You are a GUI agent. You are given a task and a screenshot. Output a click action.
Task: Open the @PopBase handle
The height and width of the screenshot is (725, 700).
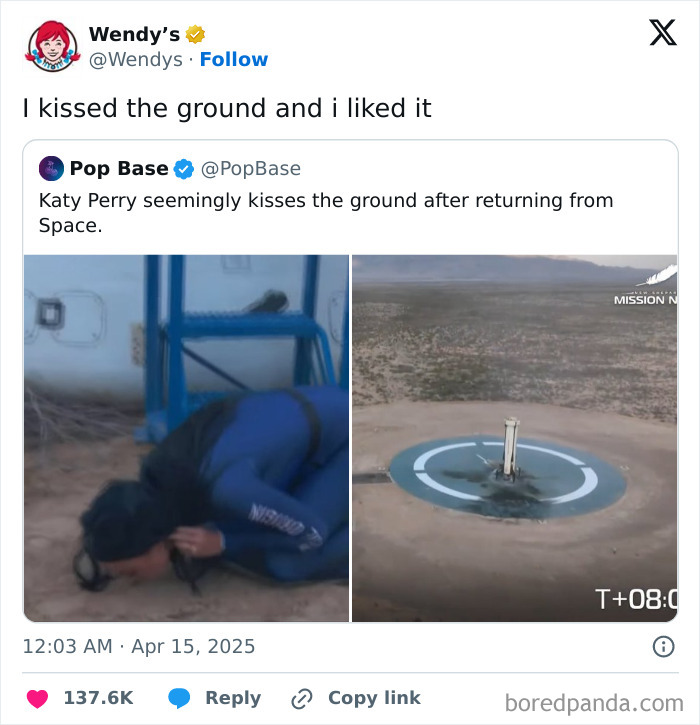(251, 169)
